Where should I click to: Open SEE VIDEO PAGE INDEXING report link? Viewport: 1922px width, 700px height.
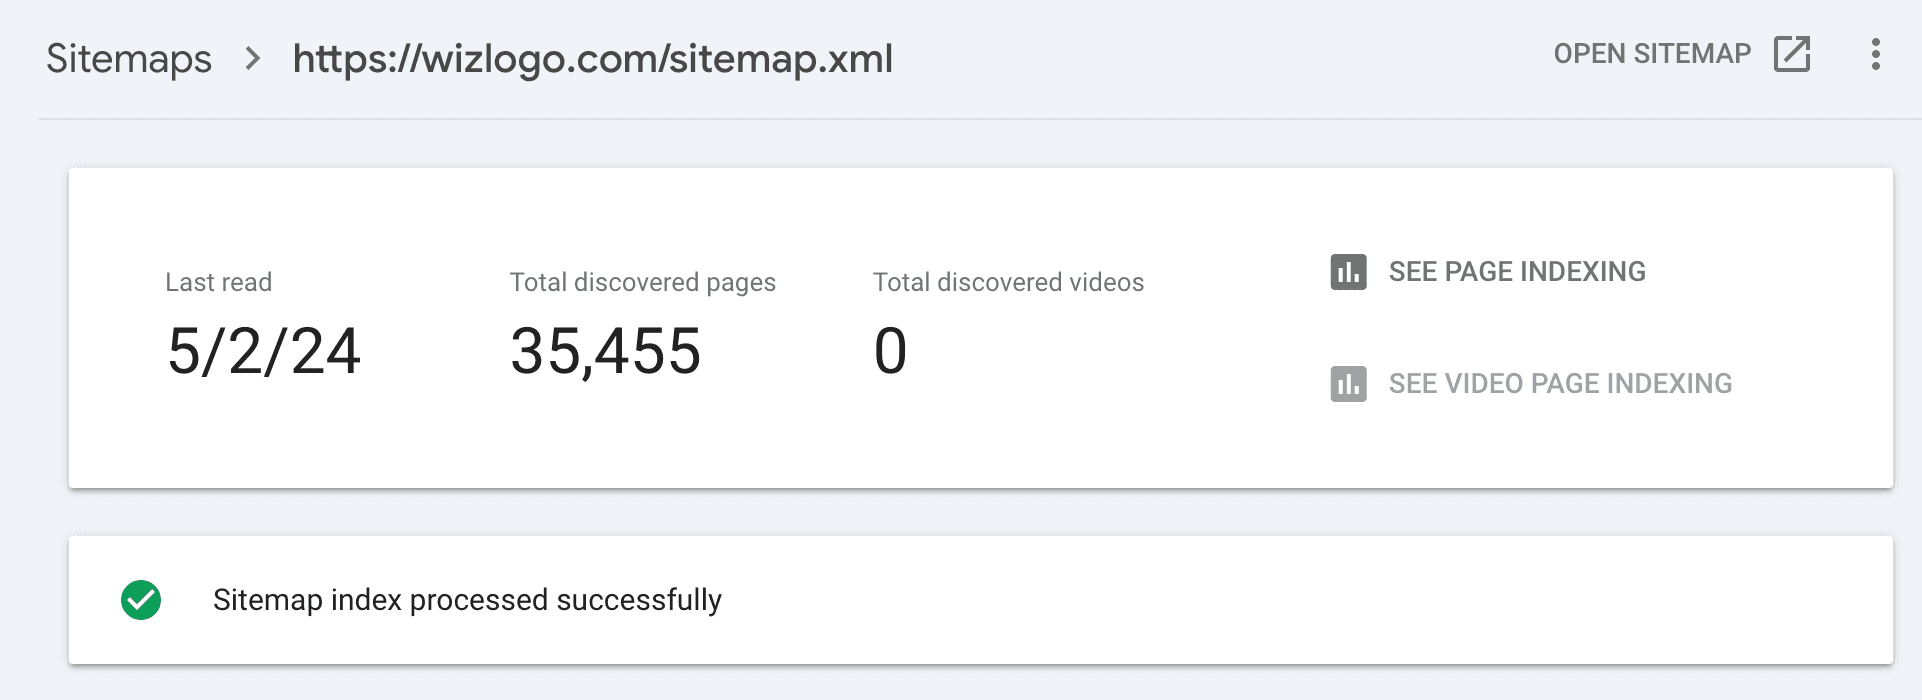pos(1560,384)
